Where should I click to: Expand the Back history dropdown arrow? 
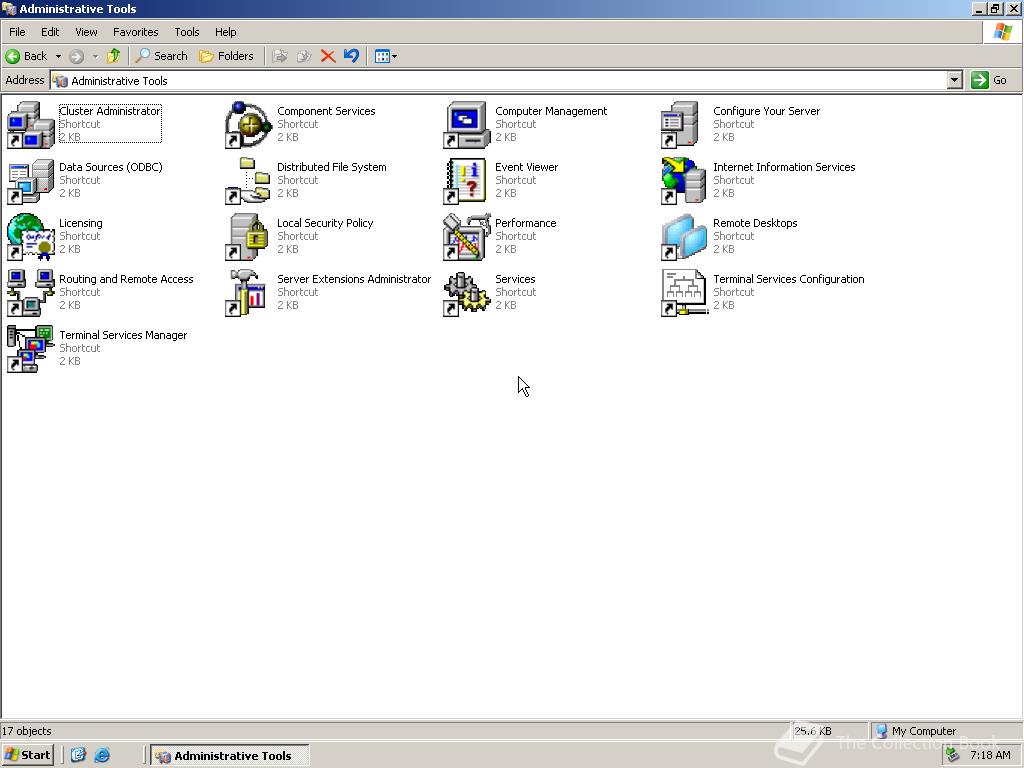58,56
